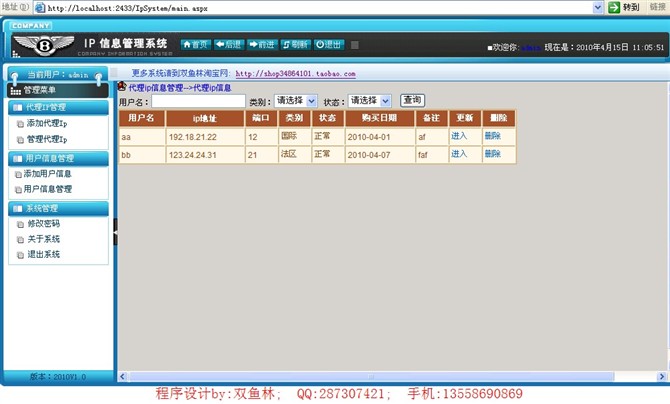Collapse the 代理IP管理 menu section
The width and height of the screenshot is (670, 404).
(x=59, y=107)
